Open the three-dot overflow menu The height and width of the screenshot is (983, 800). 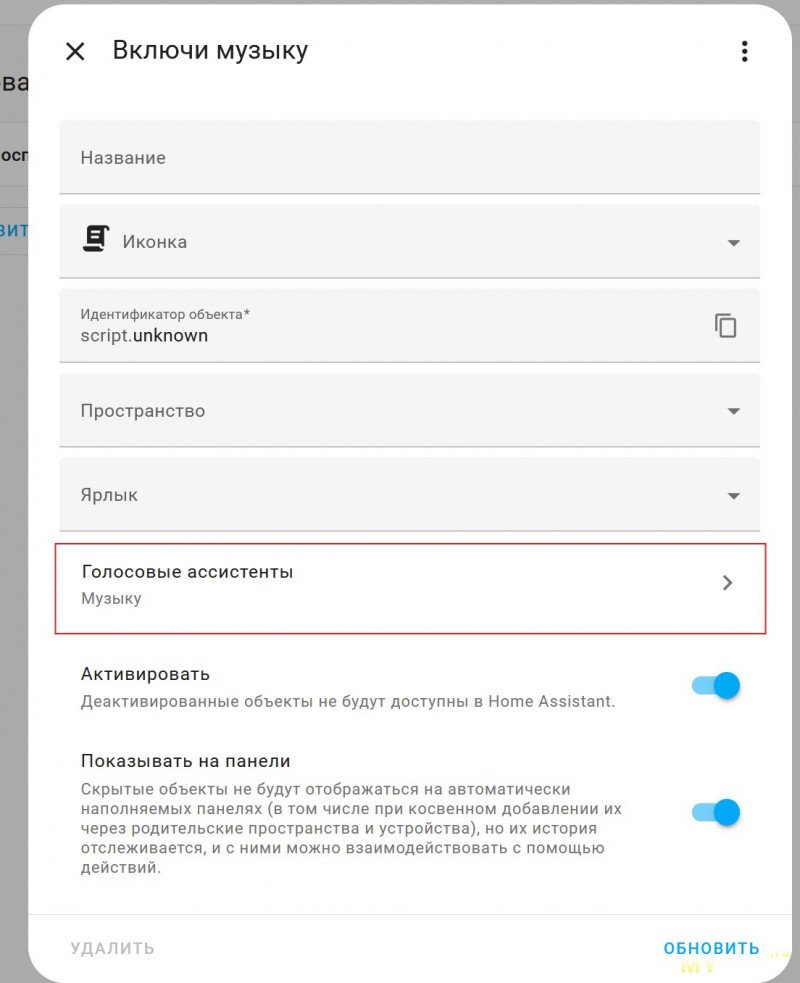pos(744,51)
